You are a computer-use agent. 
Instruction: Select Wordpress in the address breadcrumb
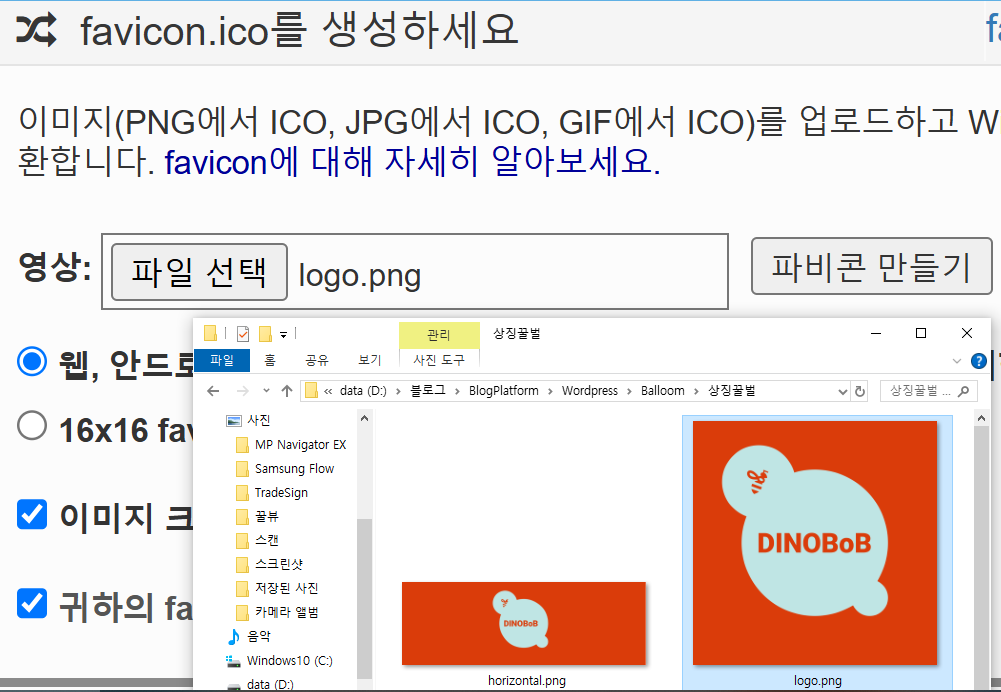pyautogui.click(x=590, y=391)
